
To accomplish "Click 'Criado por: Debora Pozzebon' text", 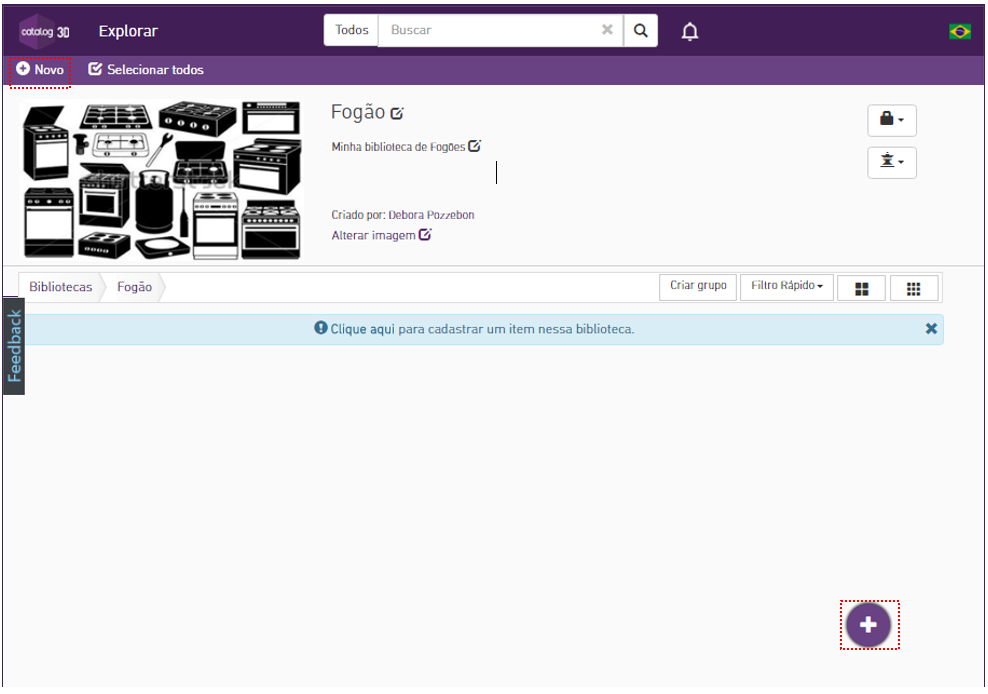I will click(403, 215).
